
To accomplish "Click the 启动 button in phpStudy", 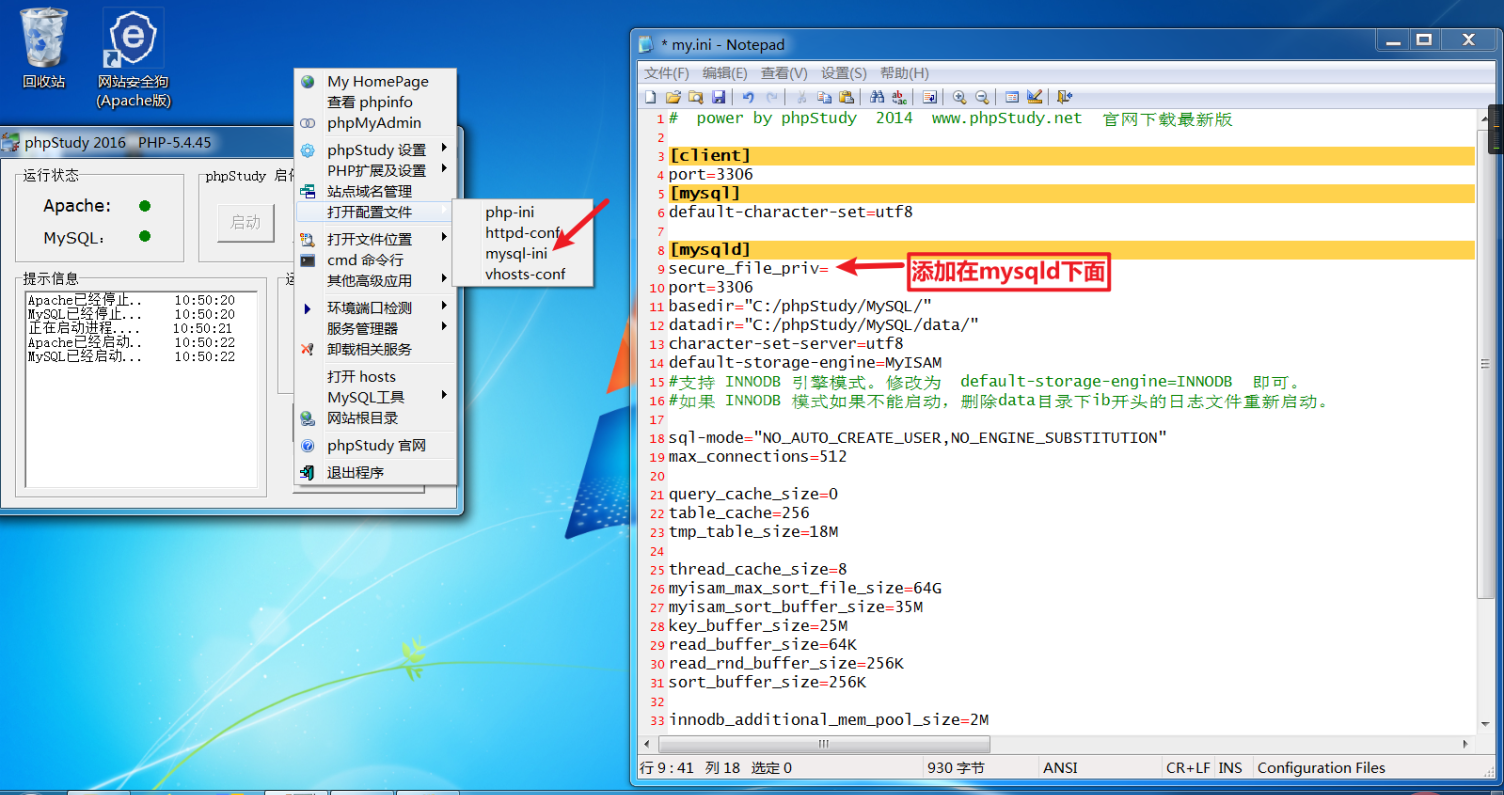I will click(245, 222).
